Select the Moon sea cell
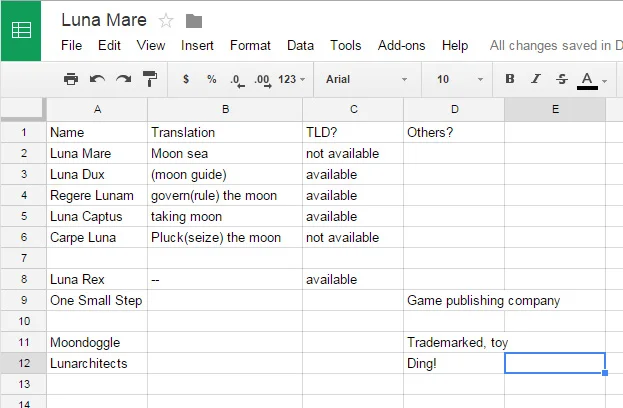 tap(225, 153)
